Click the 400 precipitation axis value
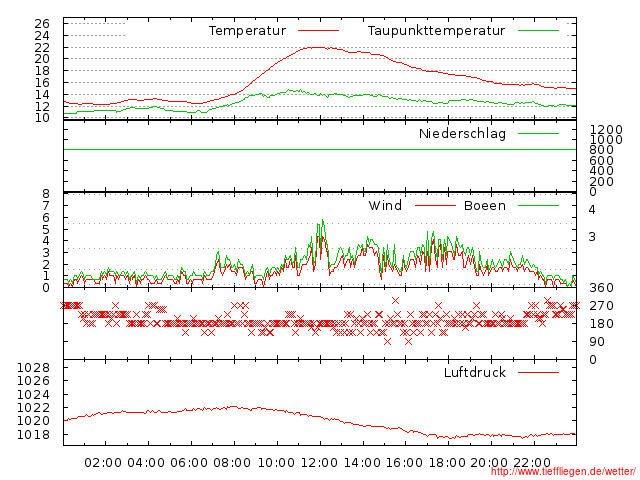This screenshot has height=480, width=640. [x=601, y=171]
